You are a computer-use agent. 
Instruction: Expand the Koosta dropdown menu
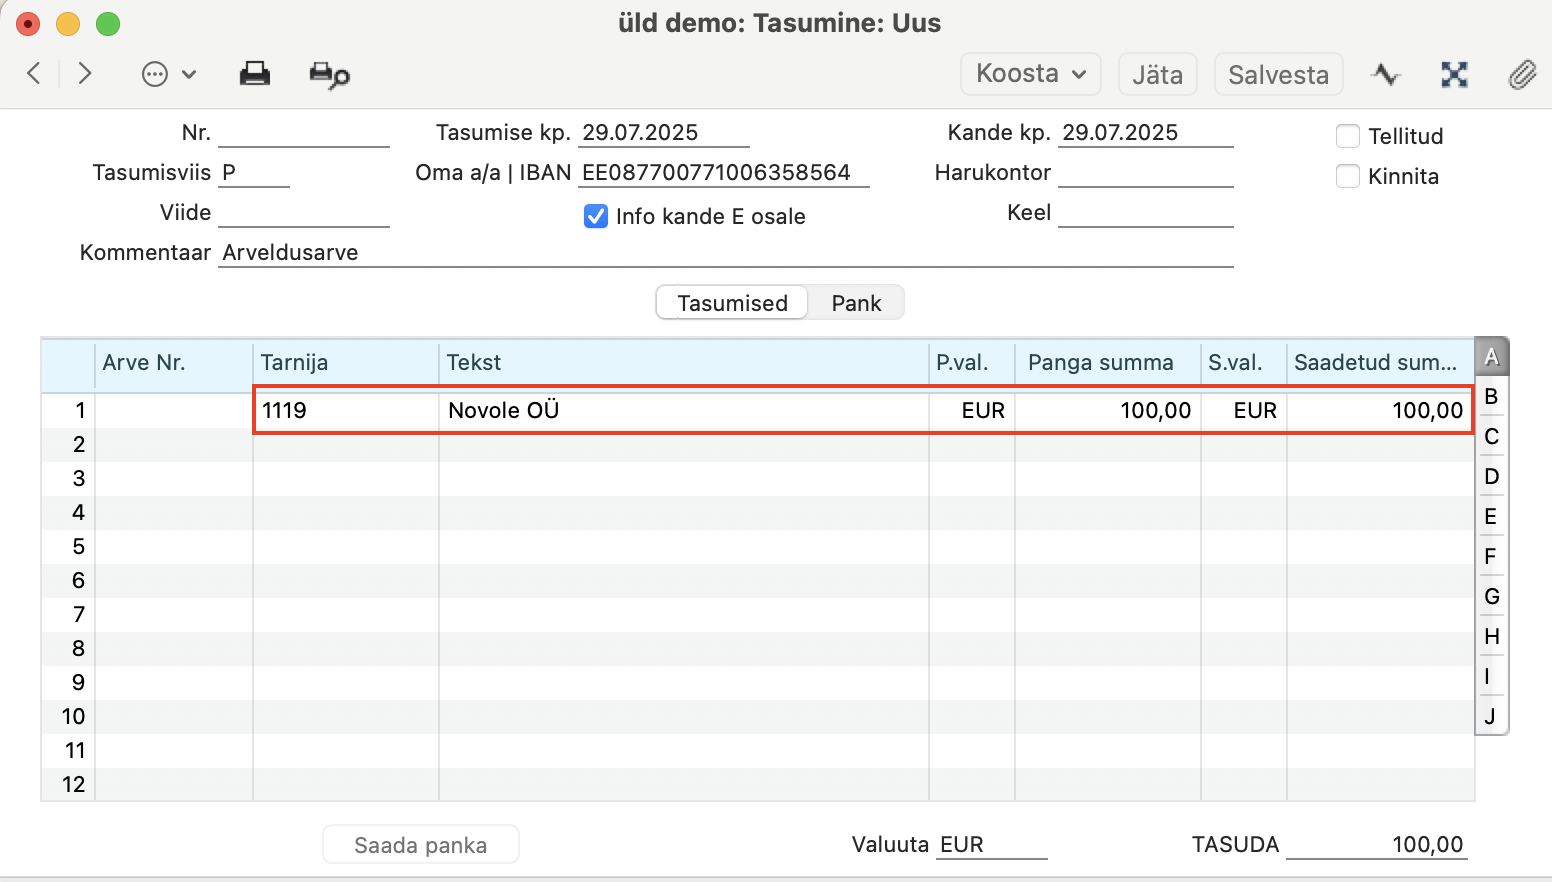[x=1031, y=74]
